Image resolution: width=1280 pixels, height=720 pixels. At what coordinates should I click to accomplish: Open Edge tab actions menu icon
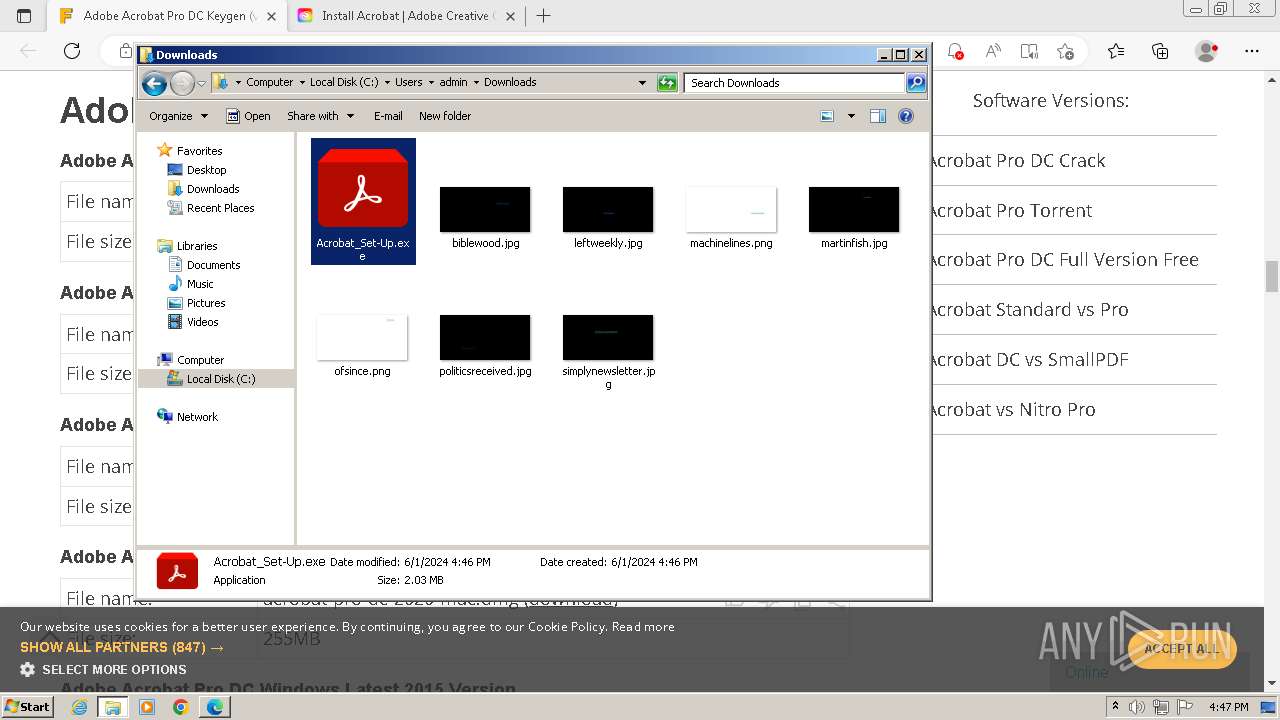(x=24, y=16)
